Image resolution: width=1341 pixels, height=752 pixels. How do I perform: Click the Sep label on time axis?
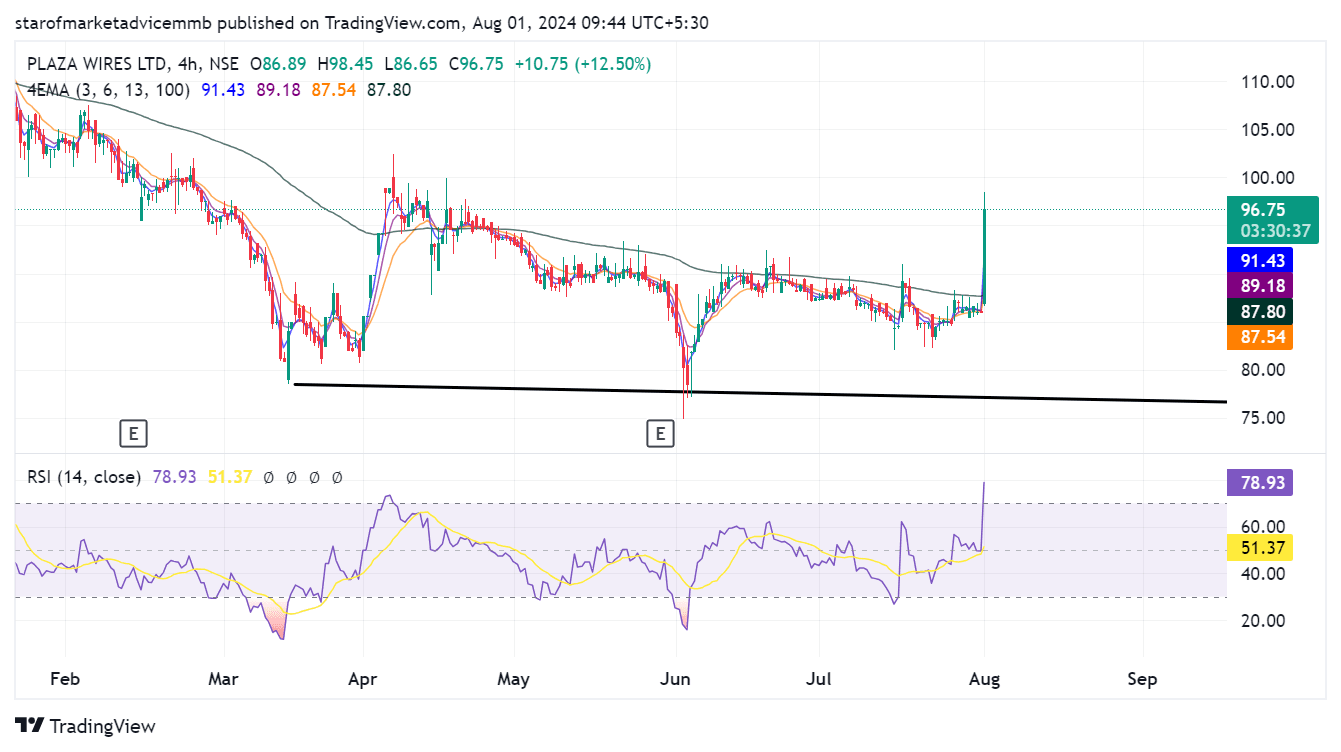pos(1142,679)
